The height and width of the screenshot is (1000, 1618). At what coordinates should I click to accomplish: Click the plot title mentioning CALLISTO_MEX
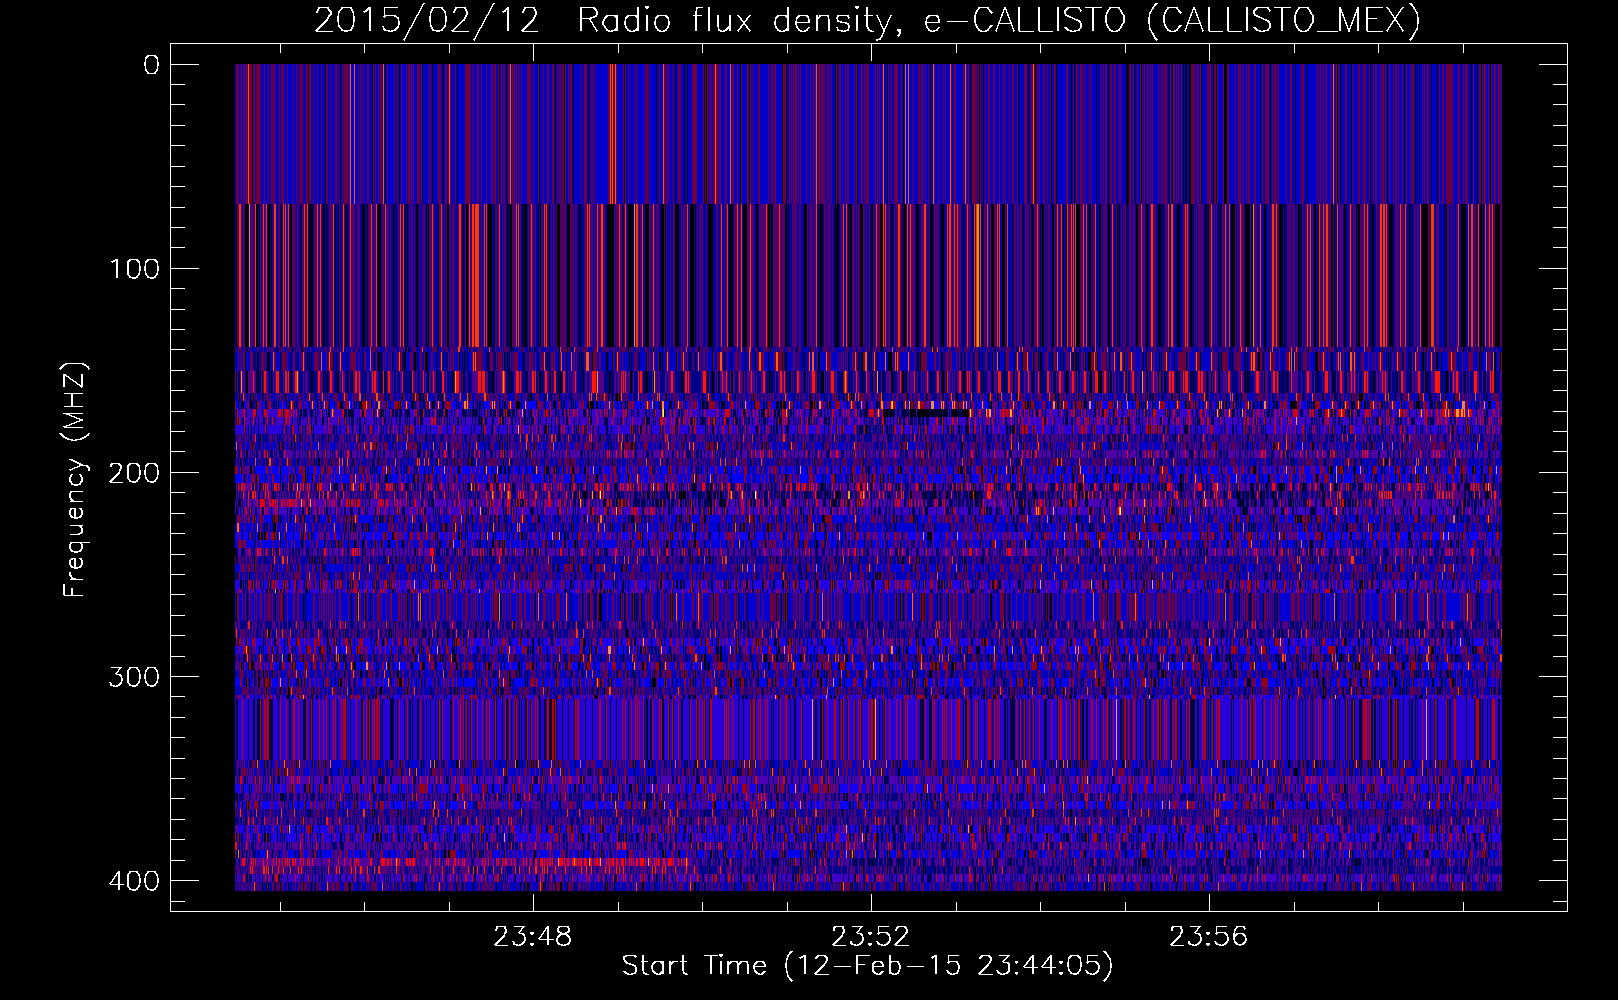867,20
